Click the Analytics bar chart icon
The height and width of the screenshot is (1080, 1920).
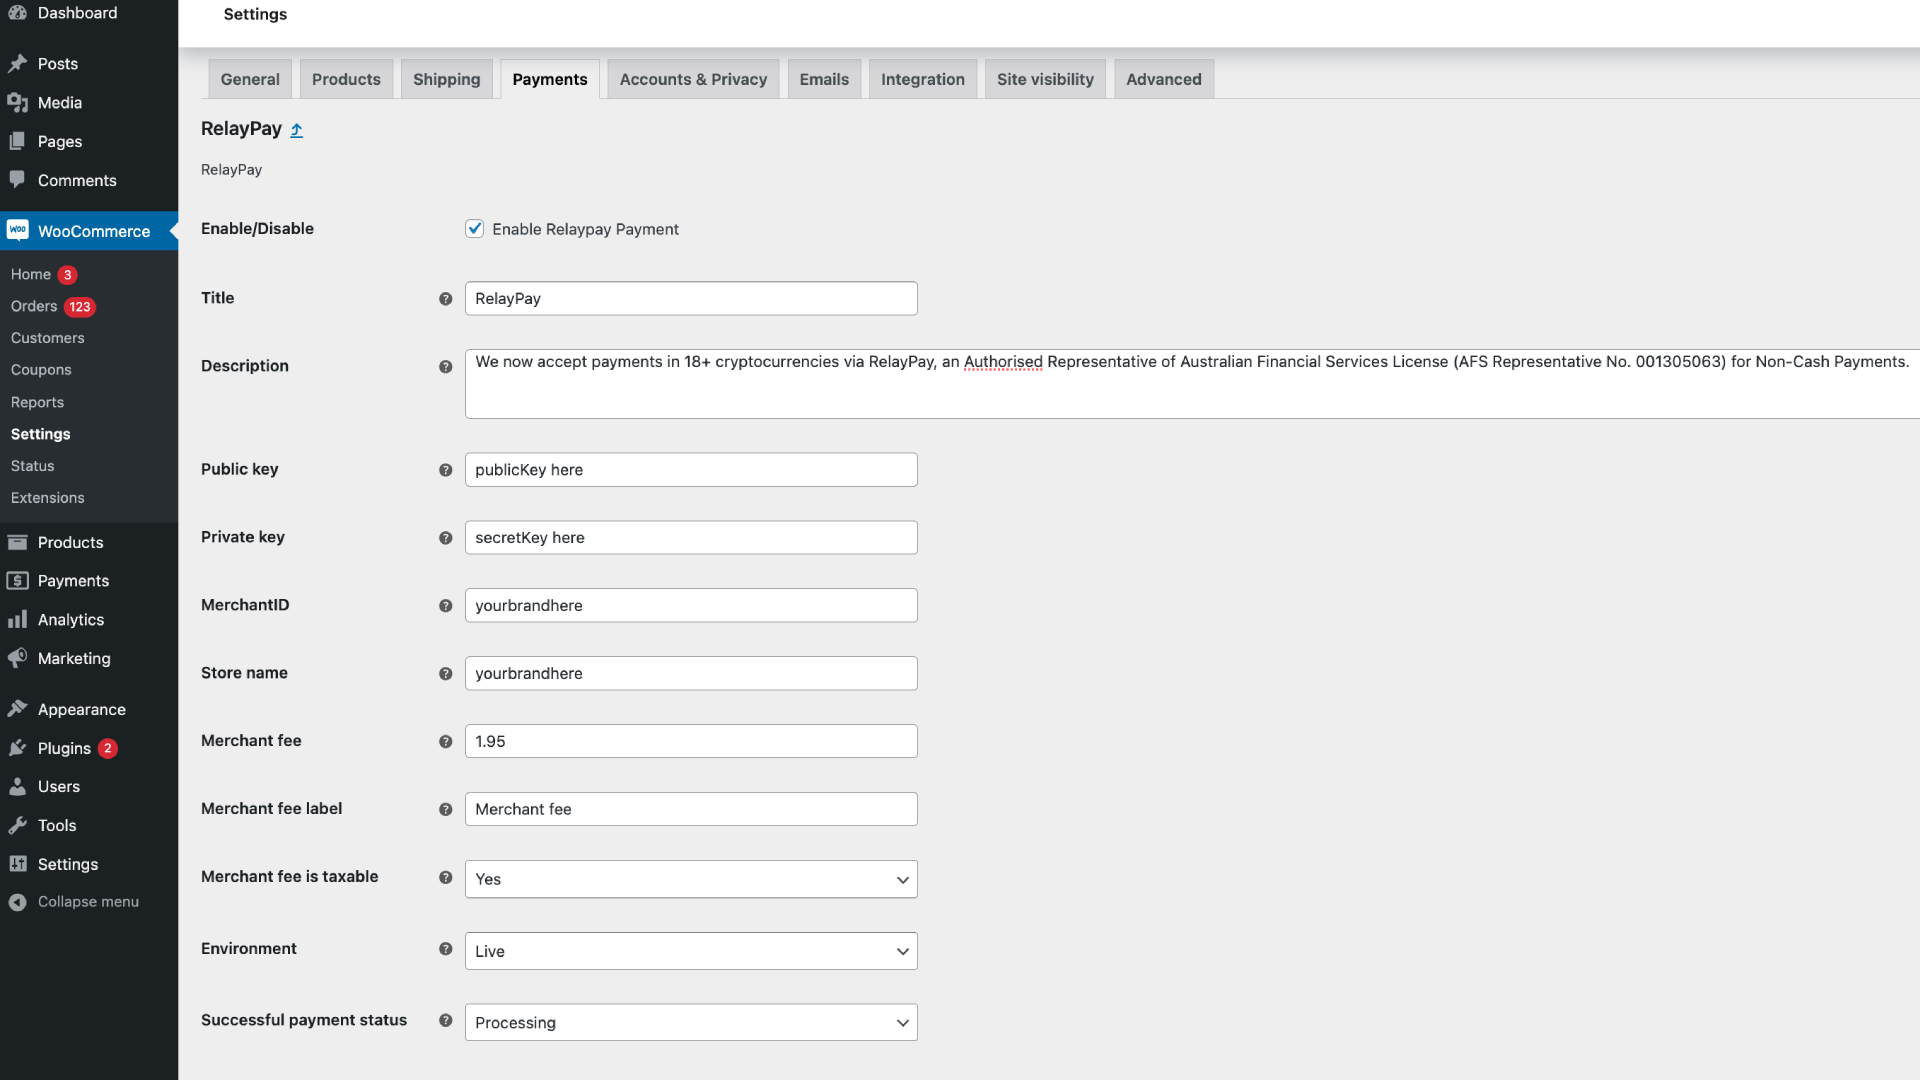pyautogui.click(x=17, y=620)
